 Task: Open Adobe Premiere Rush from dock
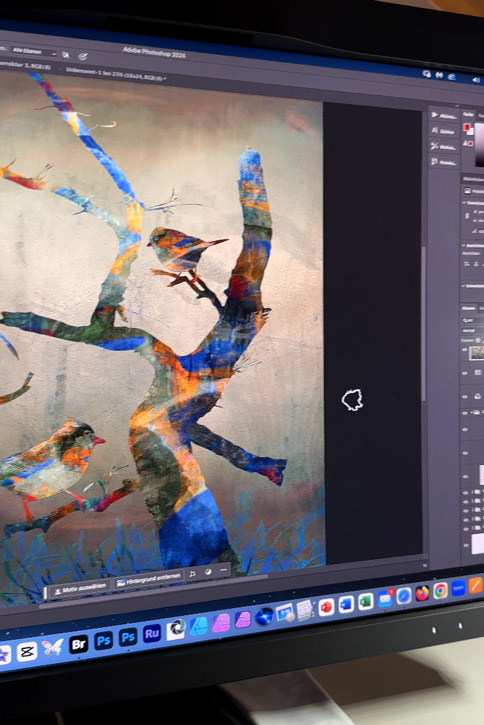tap(152, 633)
